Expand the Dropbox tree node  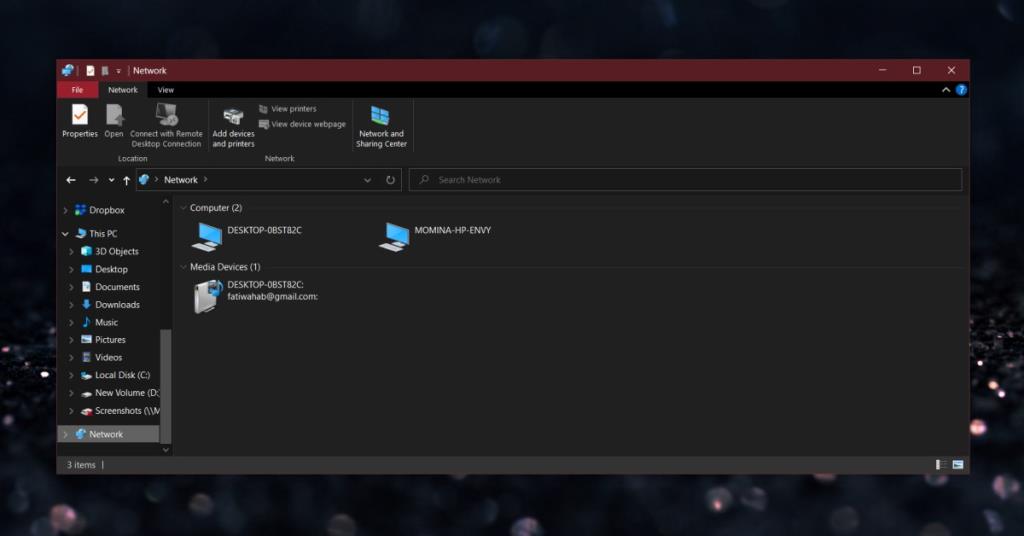pos(65,210)
